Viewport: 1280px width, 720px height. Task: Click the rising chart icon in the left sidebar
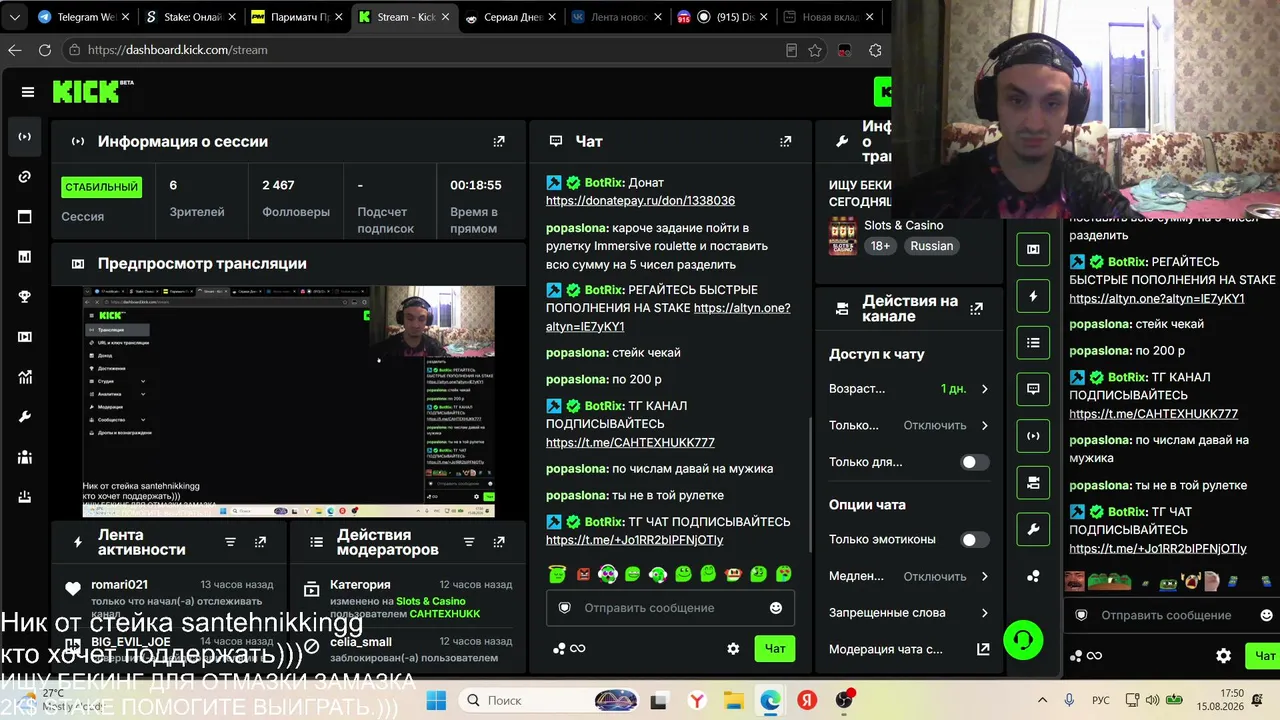click(x=25, y=377)
